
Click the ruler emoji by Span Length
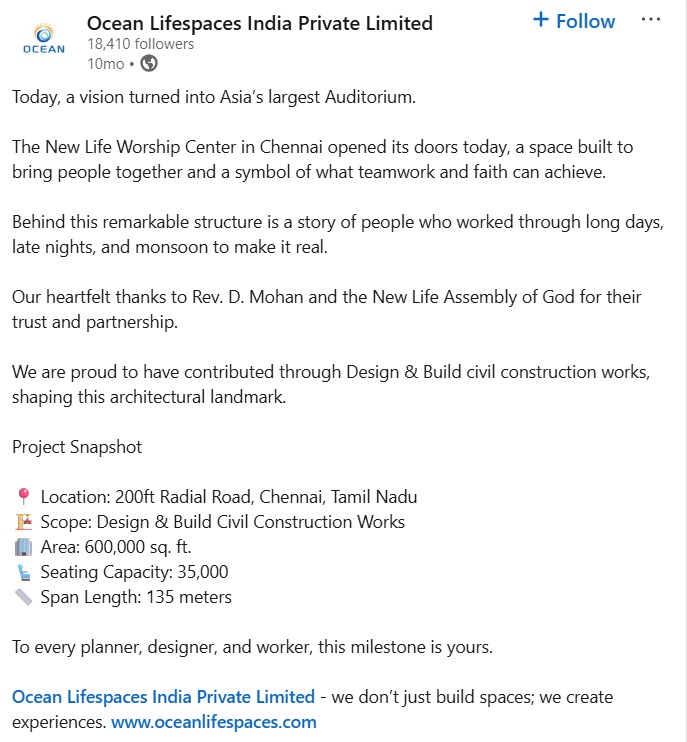coord(23,597)
